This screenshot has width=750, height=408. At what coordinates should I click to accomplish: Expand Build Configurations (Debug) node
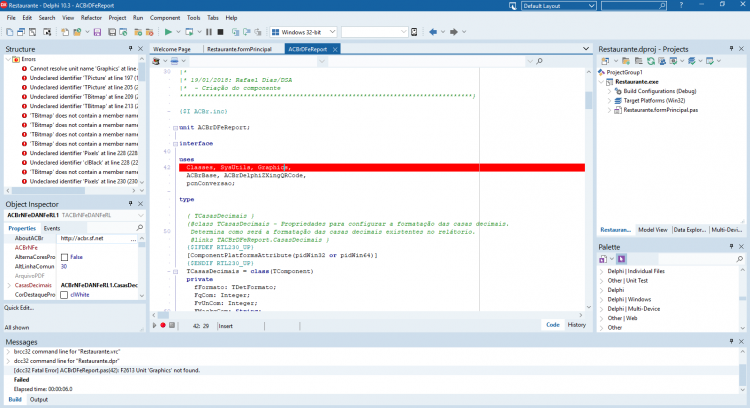(609, 91)
